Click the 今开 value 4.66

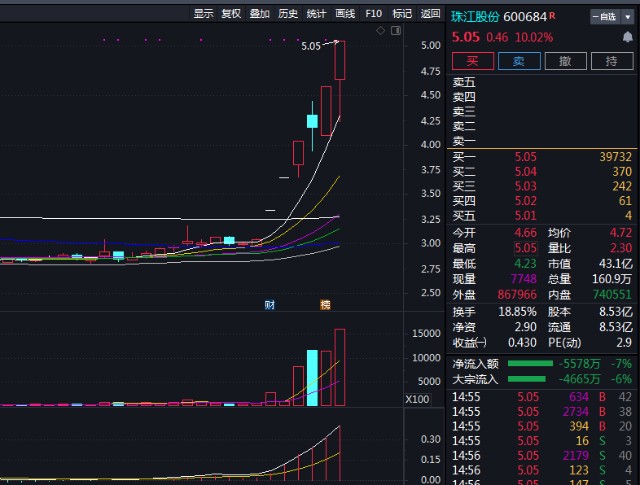pyautogui.click(x=526, y=233)
